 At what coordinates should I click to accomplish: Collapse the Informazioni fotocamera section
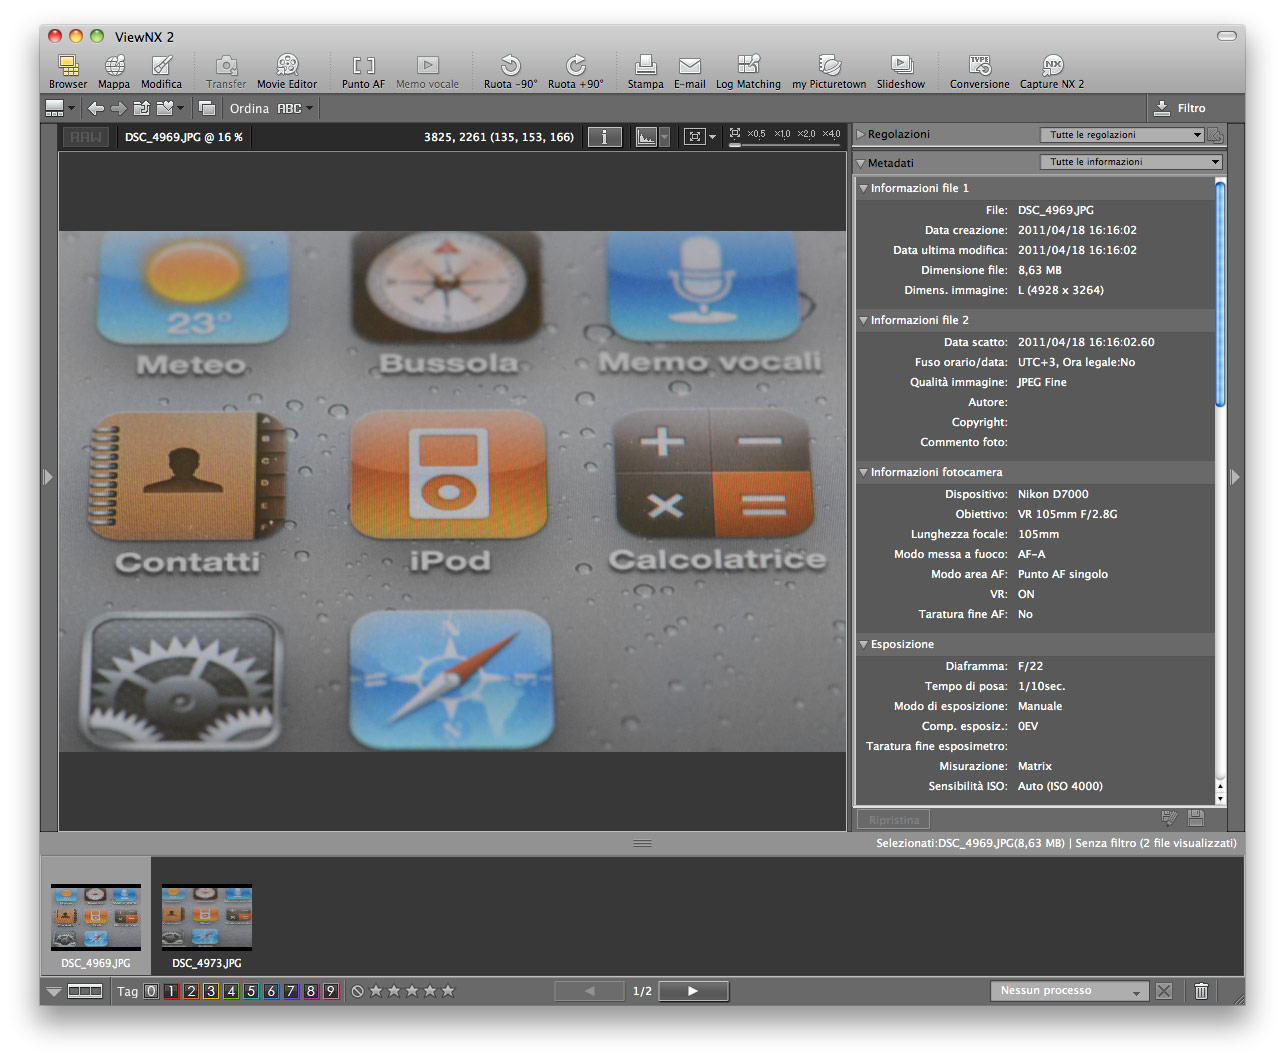click(863, 472)
